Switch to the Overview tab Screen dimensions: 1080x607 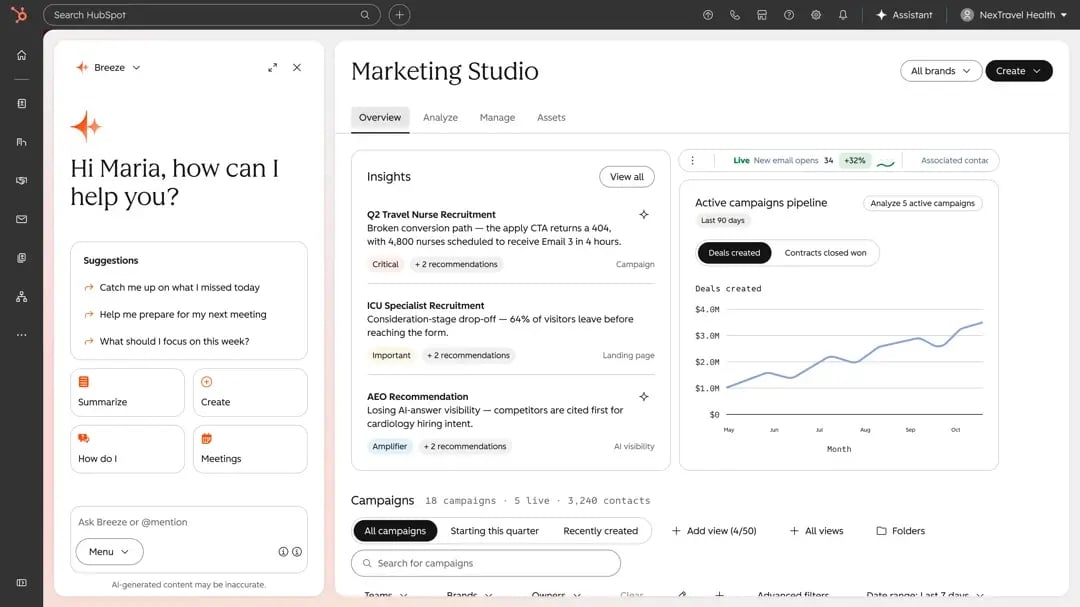click(380, 117)
